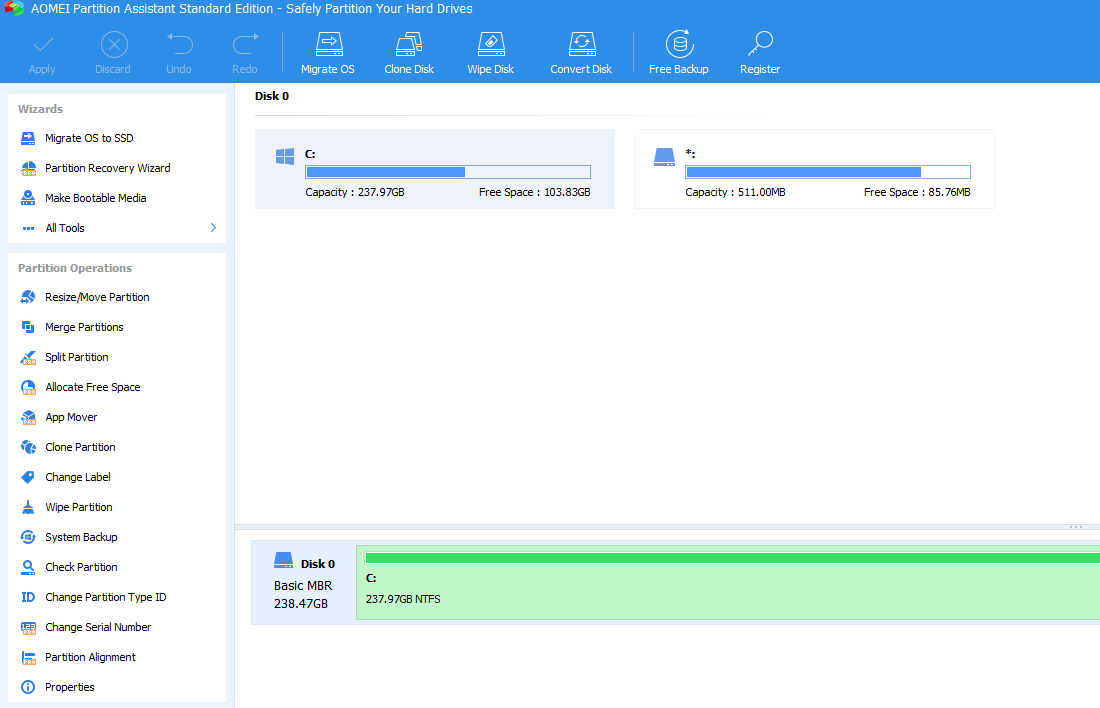
Task: Expand All Tools with the chevron arrow
Action: click(213, 228)
